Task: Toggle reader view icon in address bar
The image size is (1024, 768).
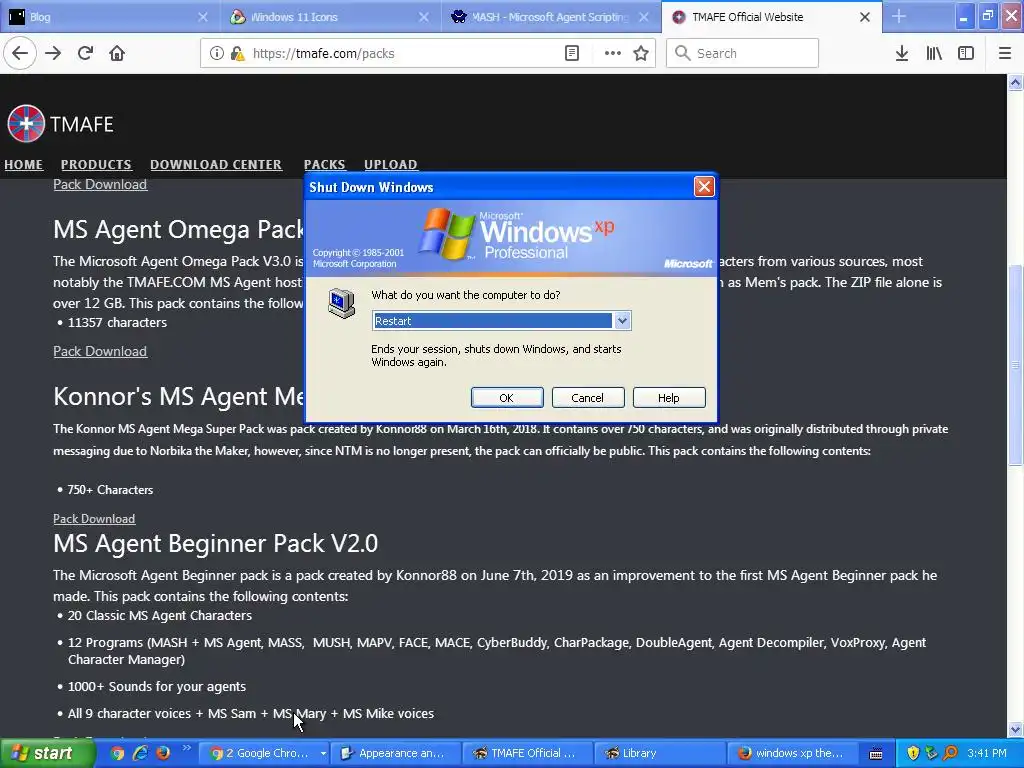Action: [x=571, y=53]
